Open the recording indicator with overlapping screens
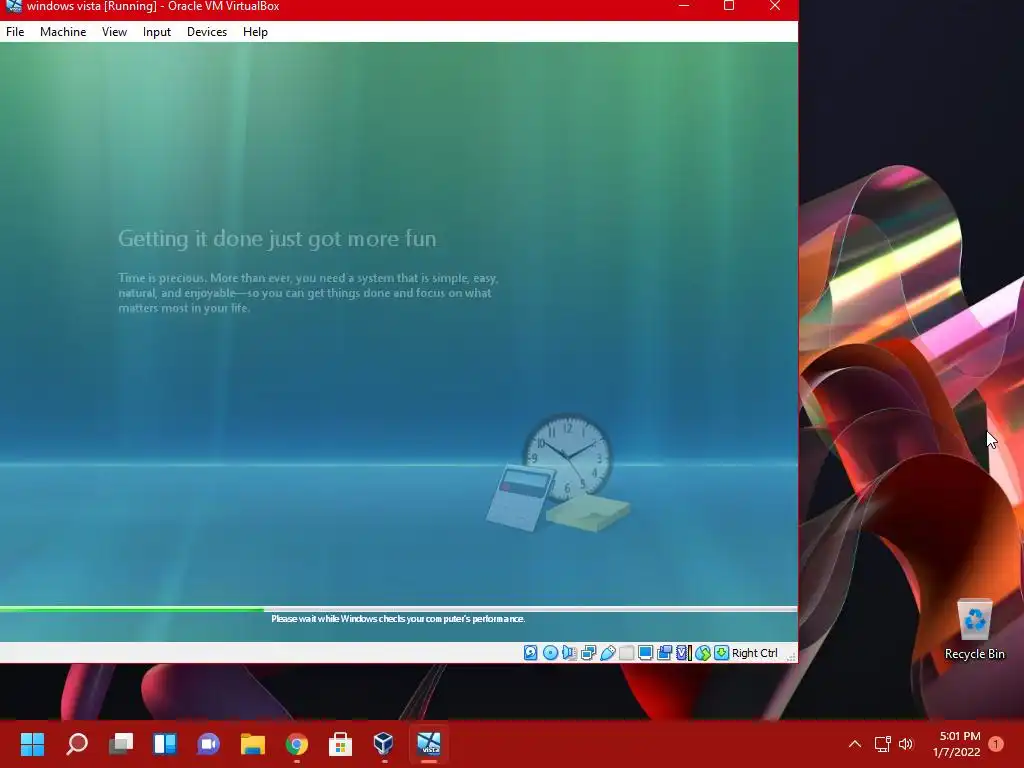 click(664, 652)
